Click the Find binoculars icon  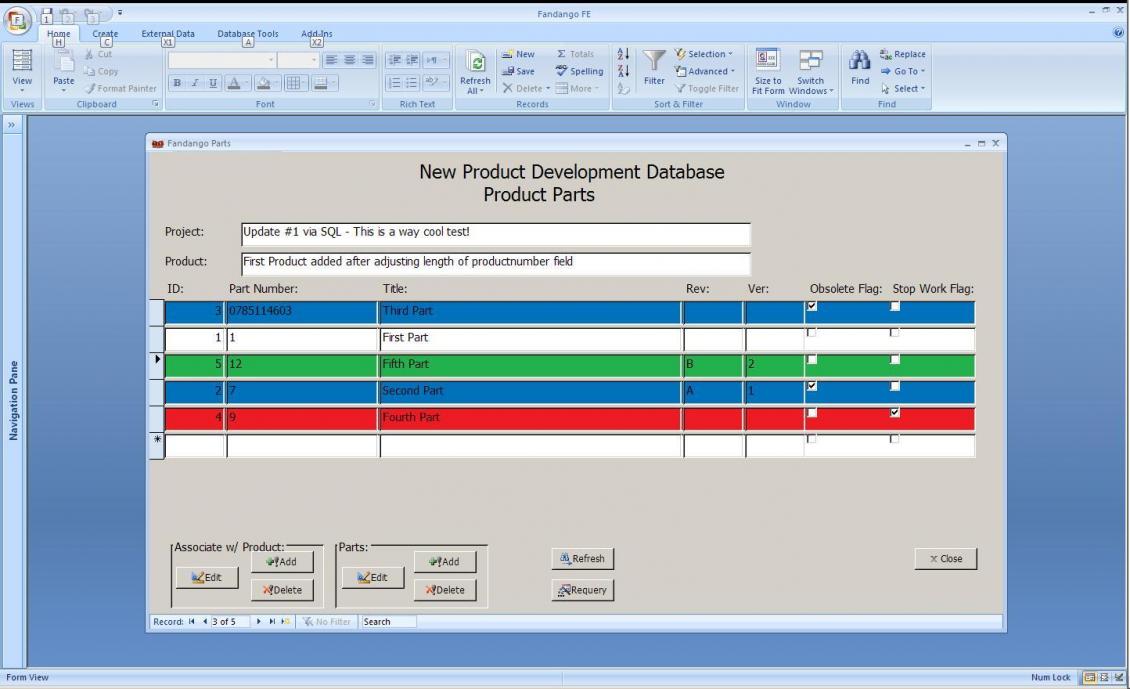point(860,61)
